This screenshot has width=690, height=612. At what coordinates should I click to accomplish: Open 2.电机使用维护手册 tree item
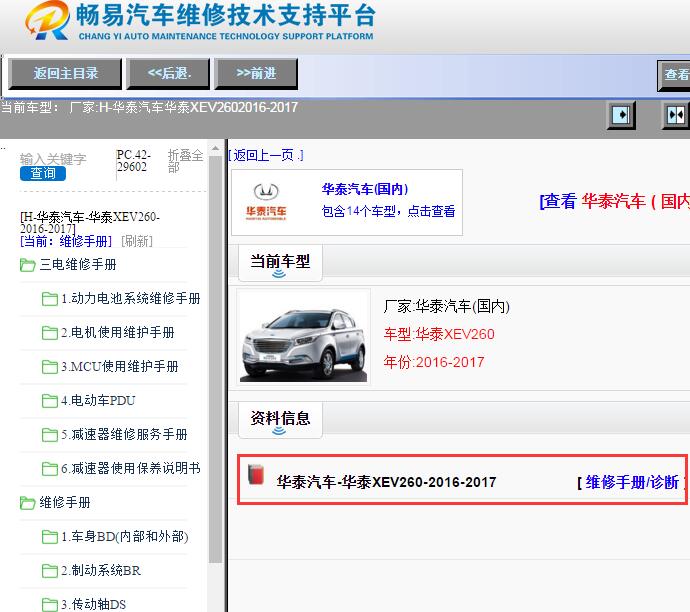(x=118, y=333)
